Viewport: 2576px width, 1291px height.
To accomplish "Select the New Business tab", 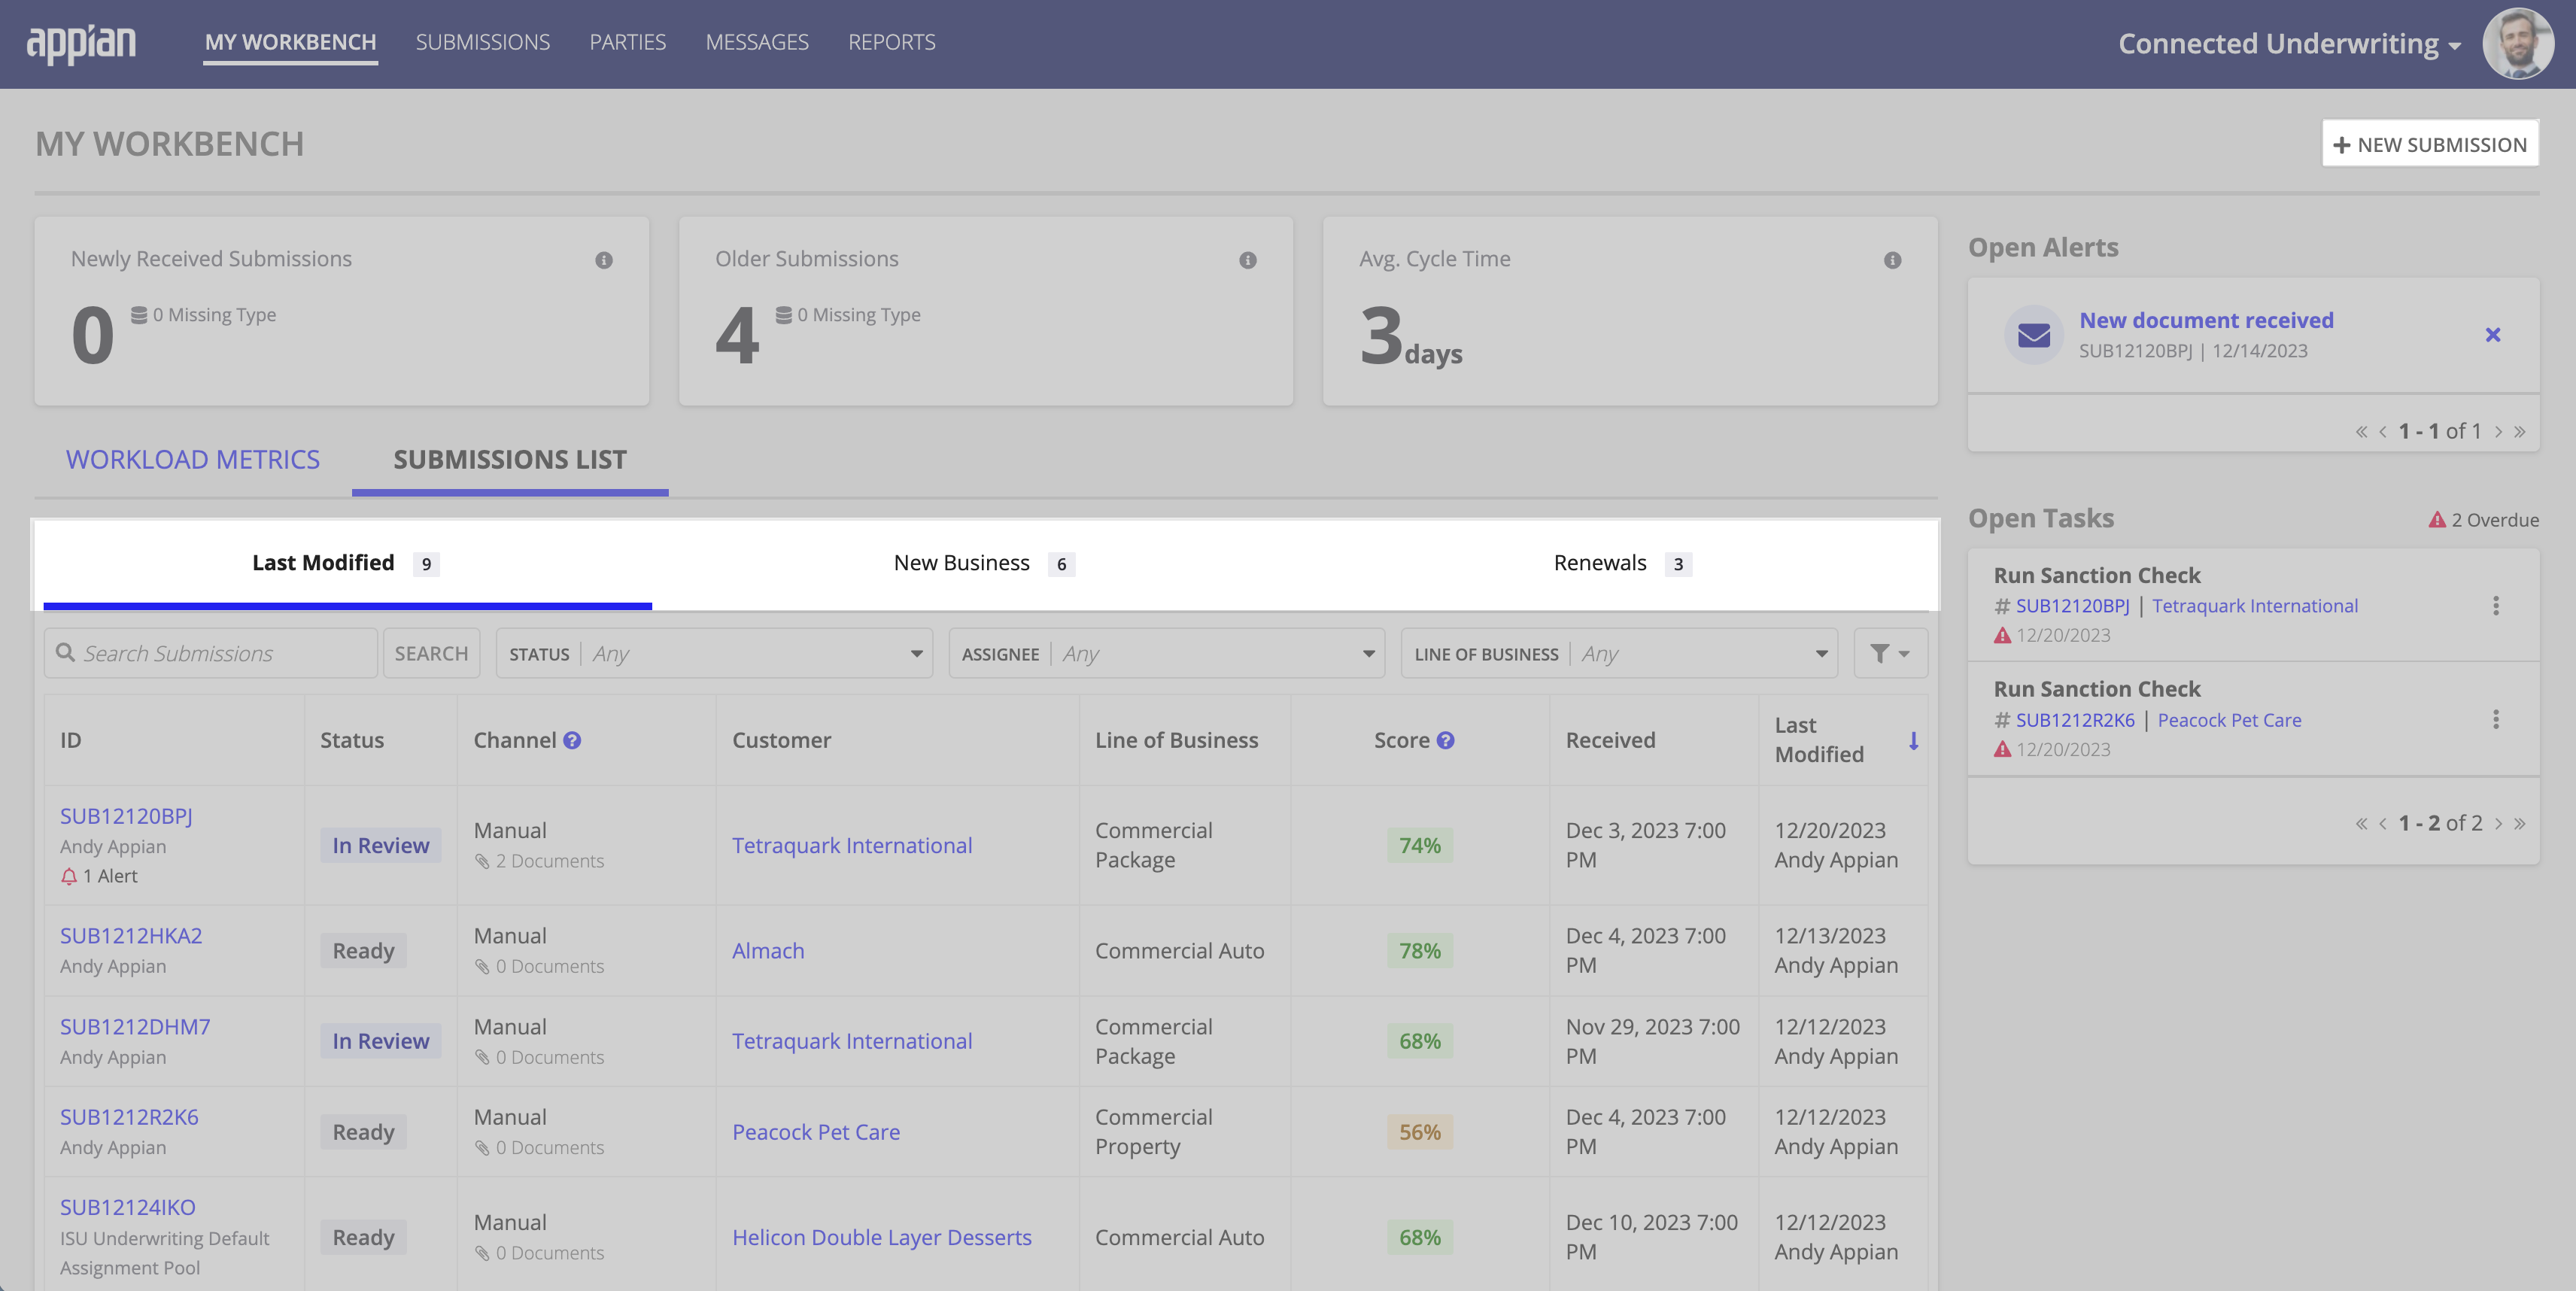I will (984, 564).
